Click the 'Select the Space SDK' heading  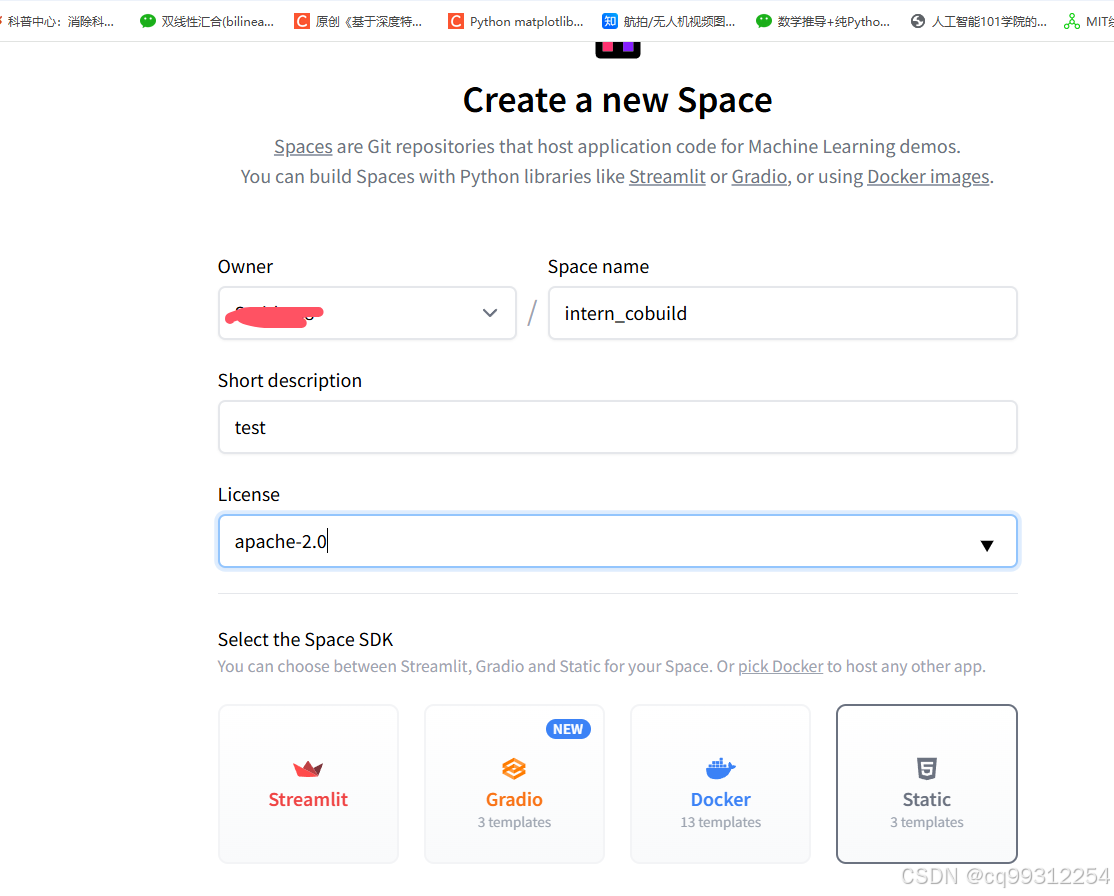(305, 639)
